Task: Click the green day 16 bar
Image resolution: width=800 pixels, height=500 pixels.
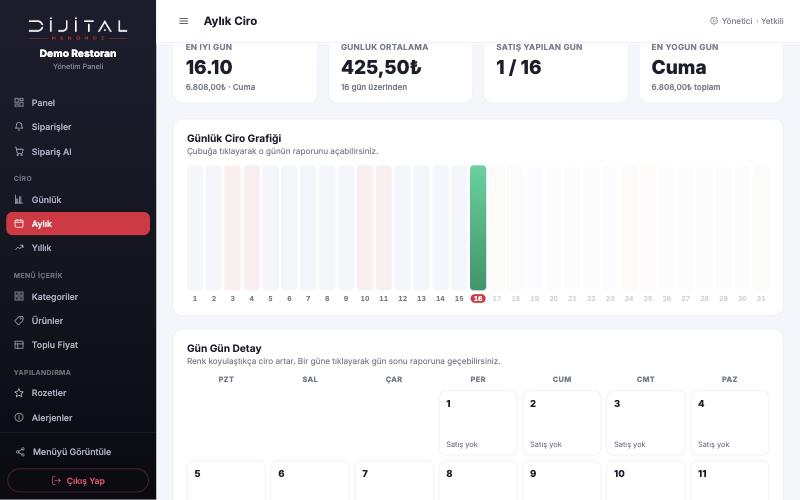Action: pyautogui.click(x=478, y=228)
